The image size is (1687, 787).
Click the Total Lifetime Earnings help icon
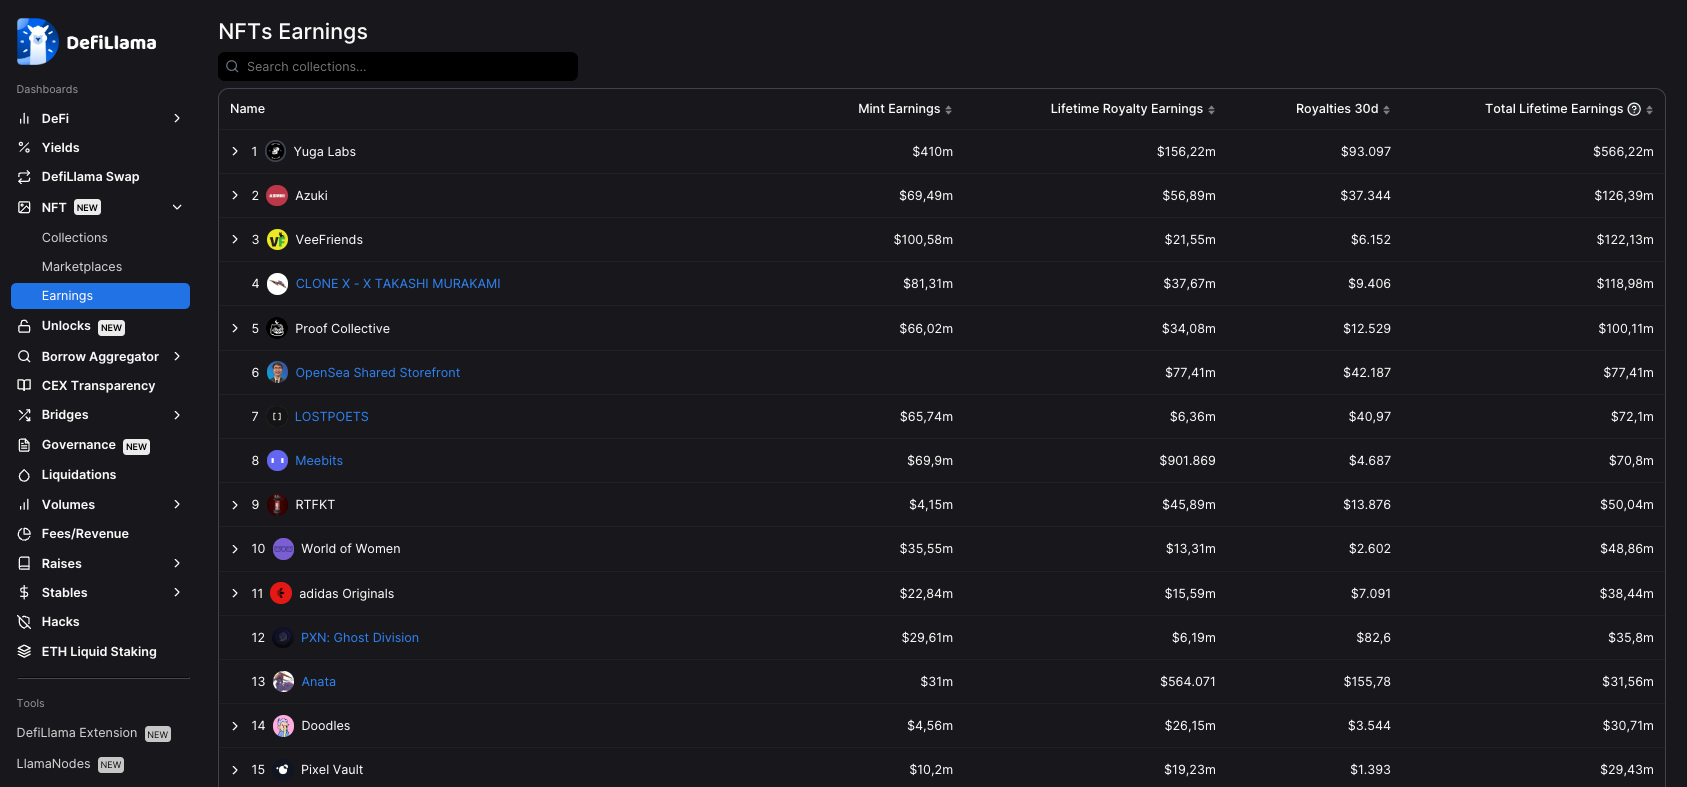point(1634,109)
